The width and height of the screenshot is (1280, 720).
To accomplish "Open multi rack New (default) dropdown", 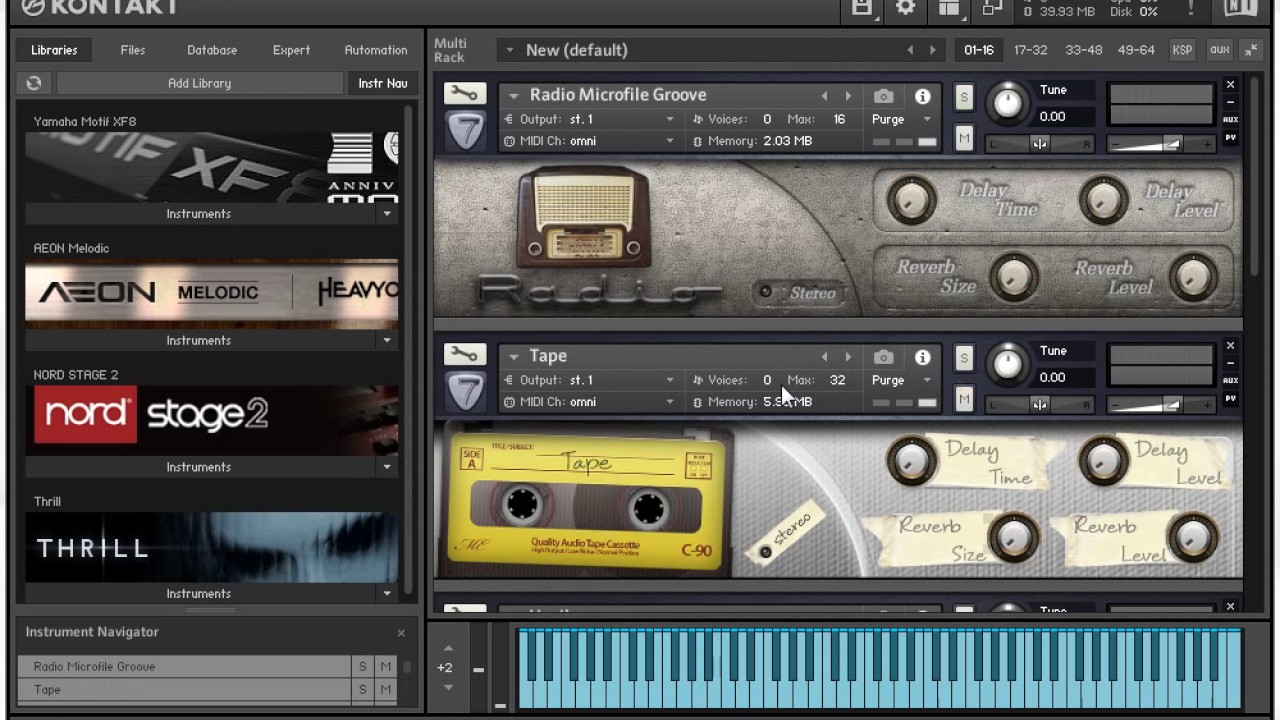I will (x=510, y=50).
